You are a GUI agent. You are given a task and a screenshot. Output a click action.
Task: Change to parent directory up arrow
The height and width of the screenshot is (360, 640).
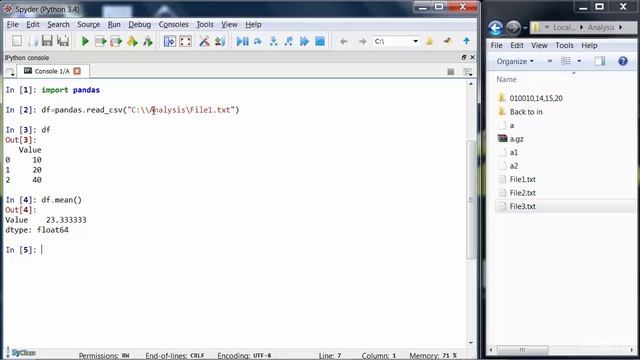click(x=467, y=41)
